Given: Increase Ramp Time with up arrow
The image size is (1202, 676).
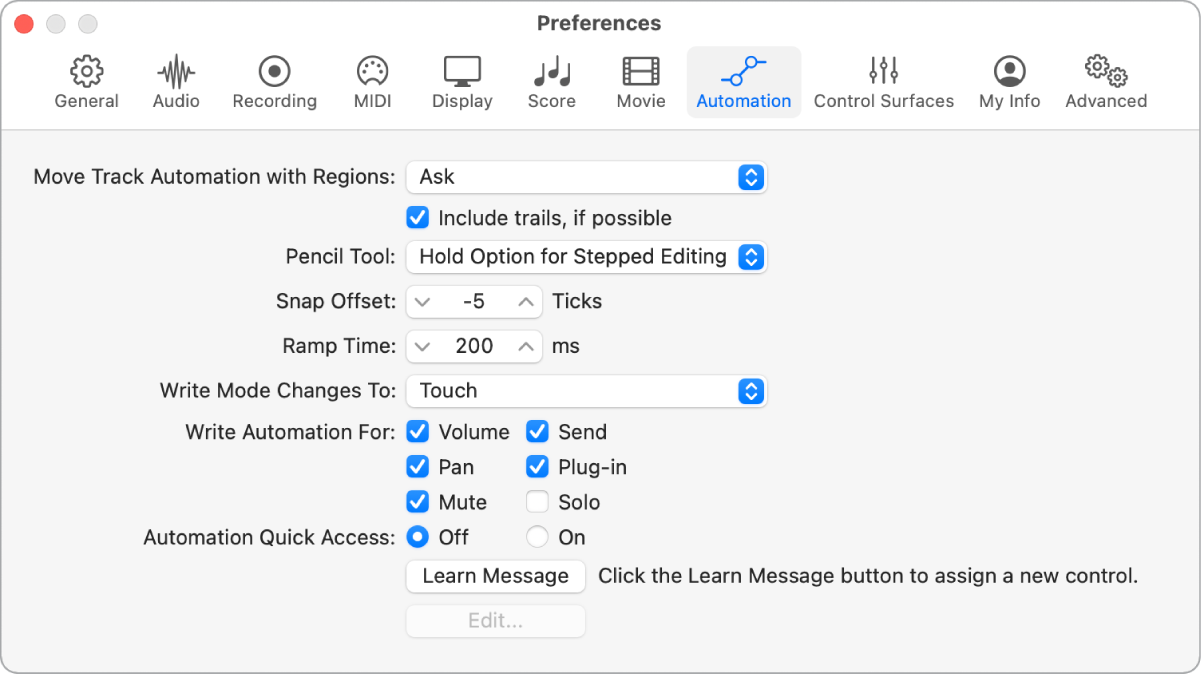Looking at the screenshot, I should (526, 346).
